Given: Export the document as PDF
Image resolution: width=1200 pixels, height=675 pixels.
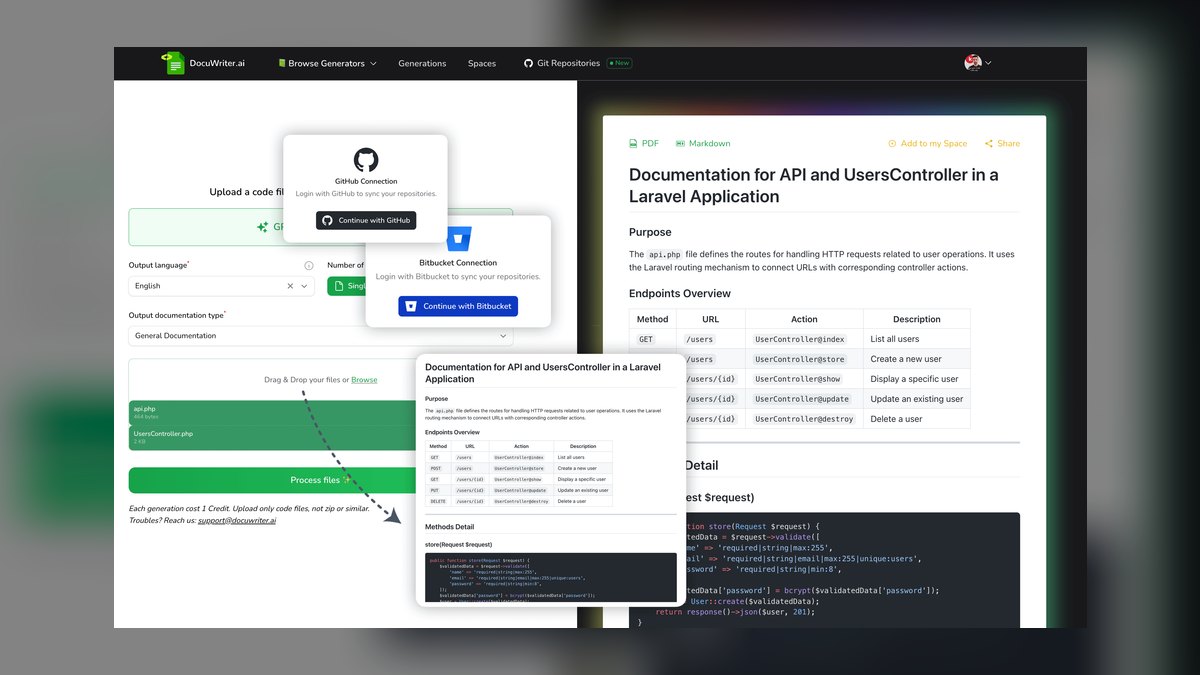Looking at the screenshot, I should (644, 143).
